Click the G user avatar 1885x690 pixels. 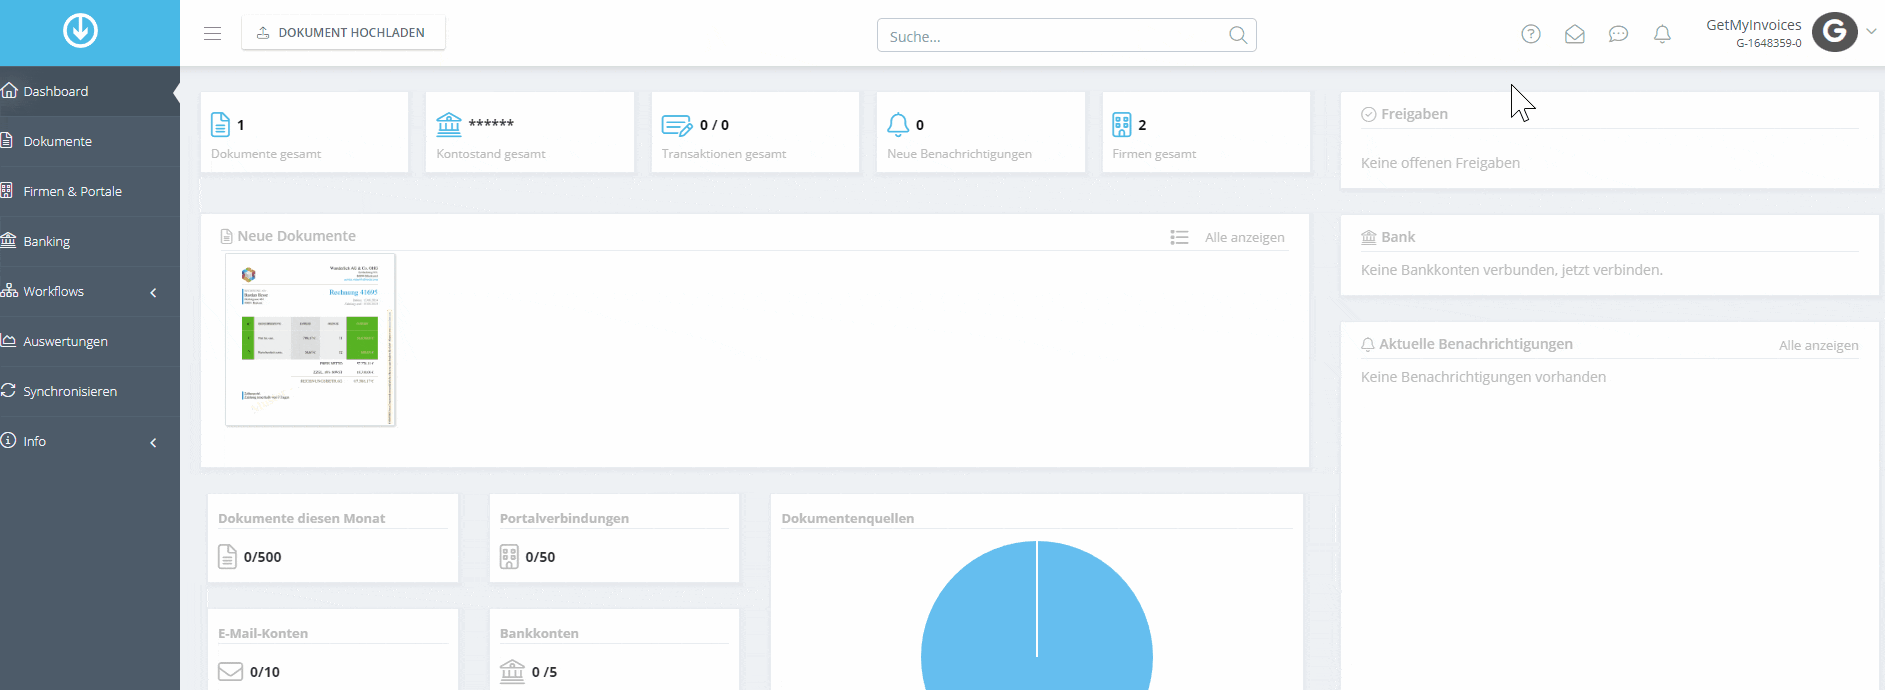1835,32
